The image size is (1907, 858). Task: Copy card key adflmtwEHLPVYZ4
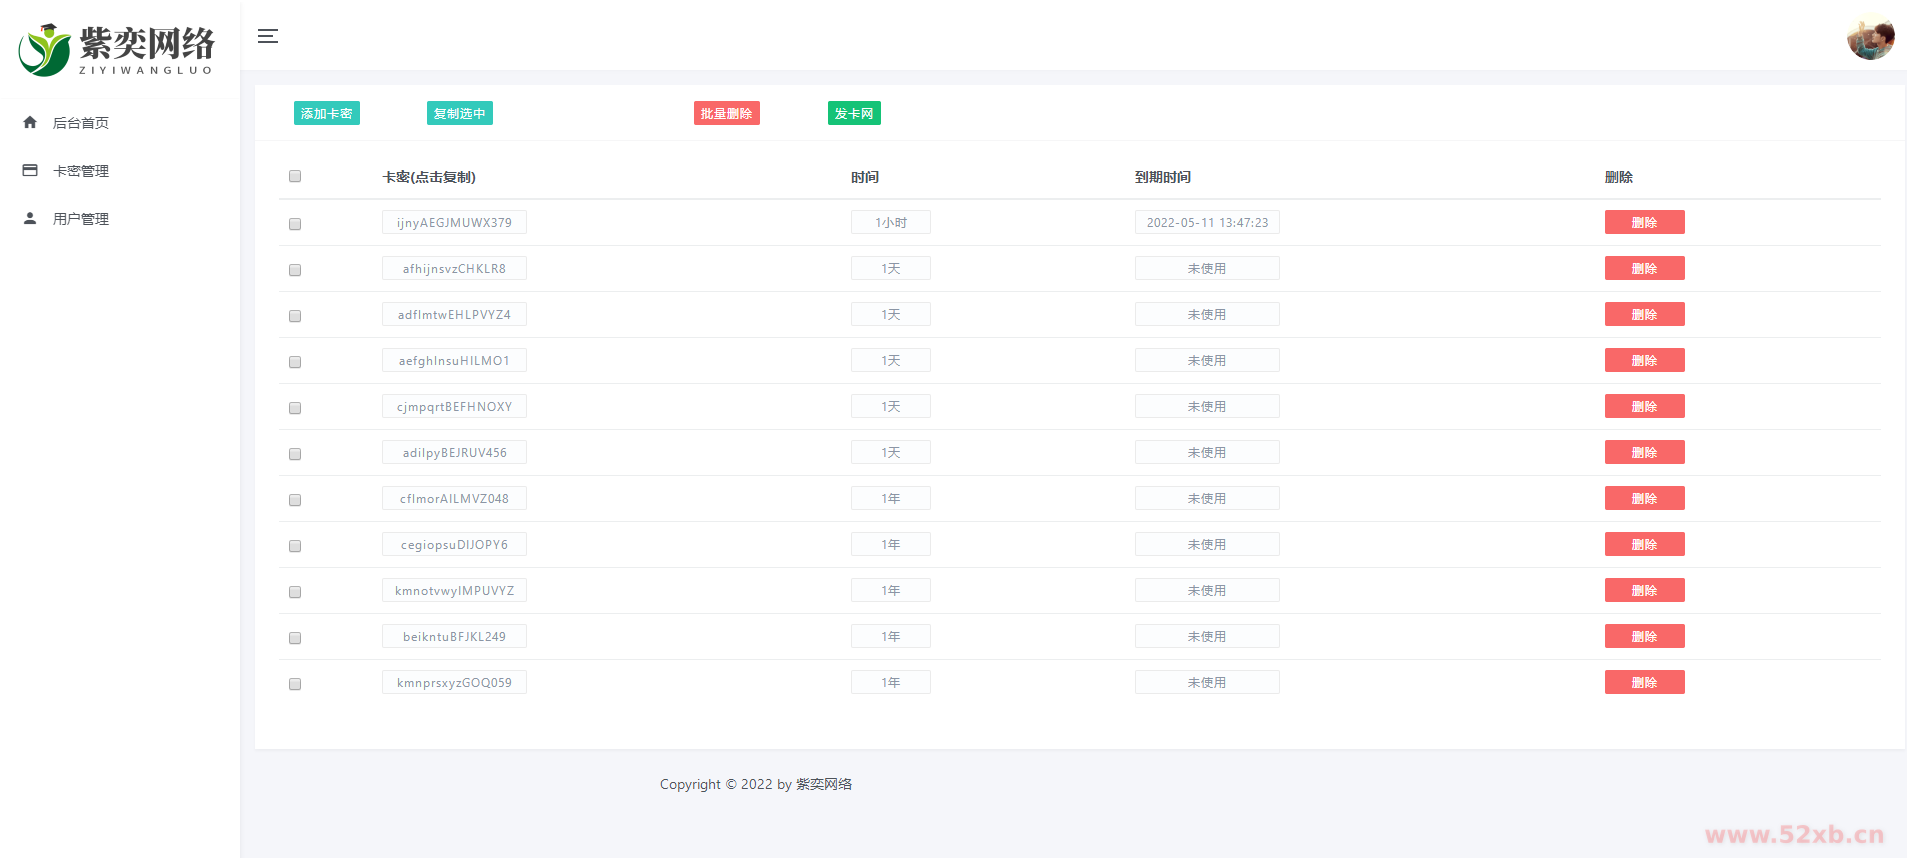(454, 314)
